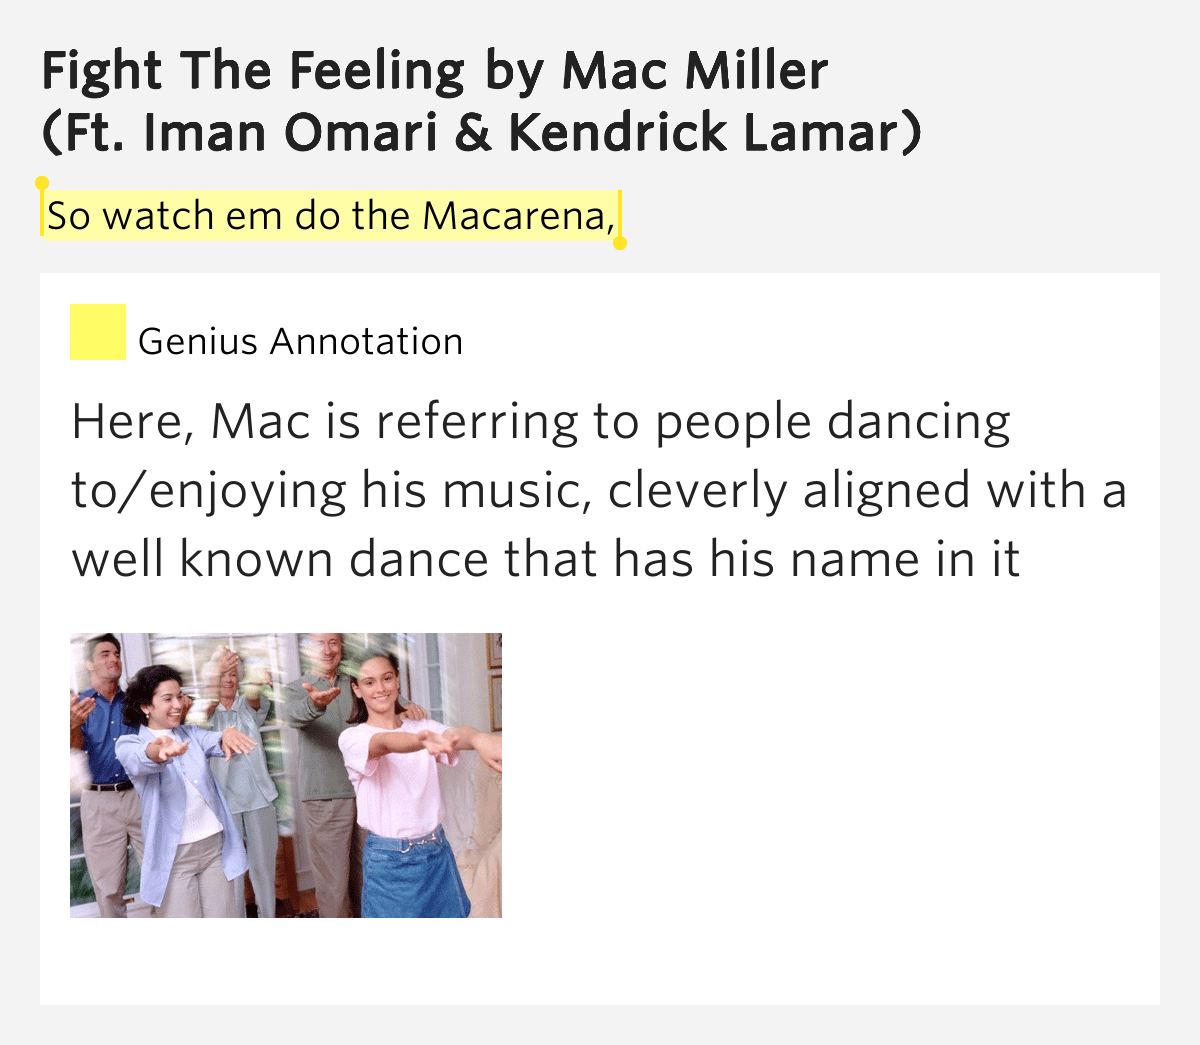
Task: Click the yellow Genius square icon
Action: [98, 332]
